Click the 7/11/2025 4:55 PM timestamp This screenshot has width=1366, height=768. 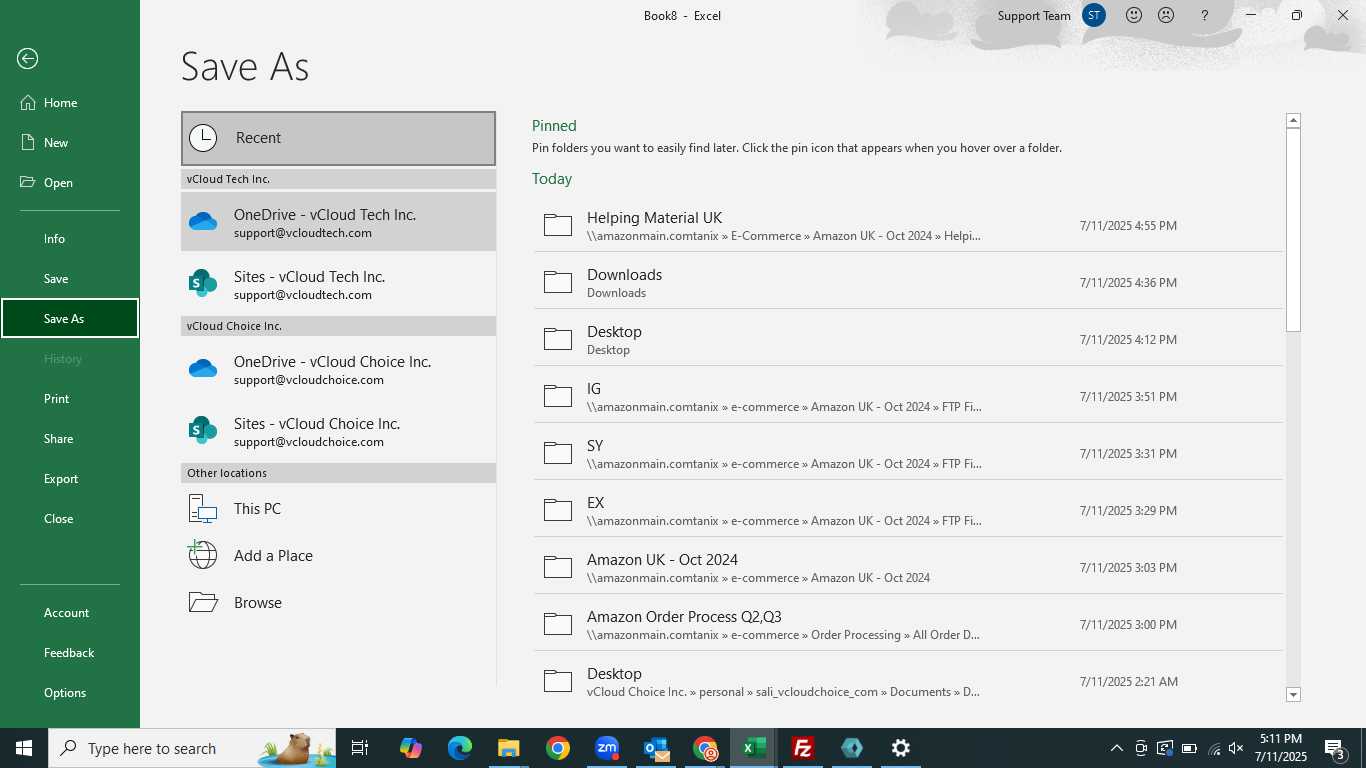[x=1128, y=226]
